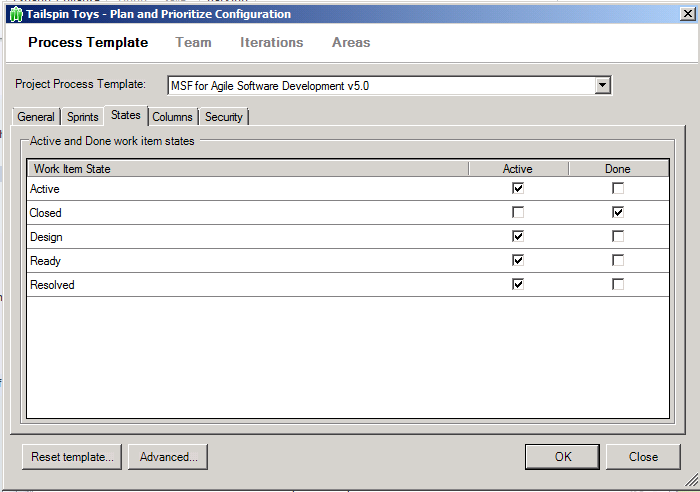Image resolution: width=700 pixels, height=492 pixels.
Task: Select the Closed state row label
Action: click(x=46, y=213)
